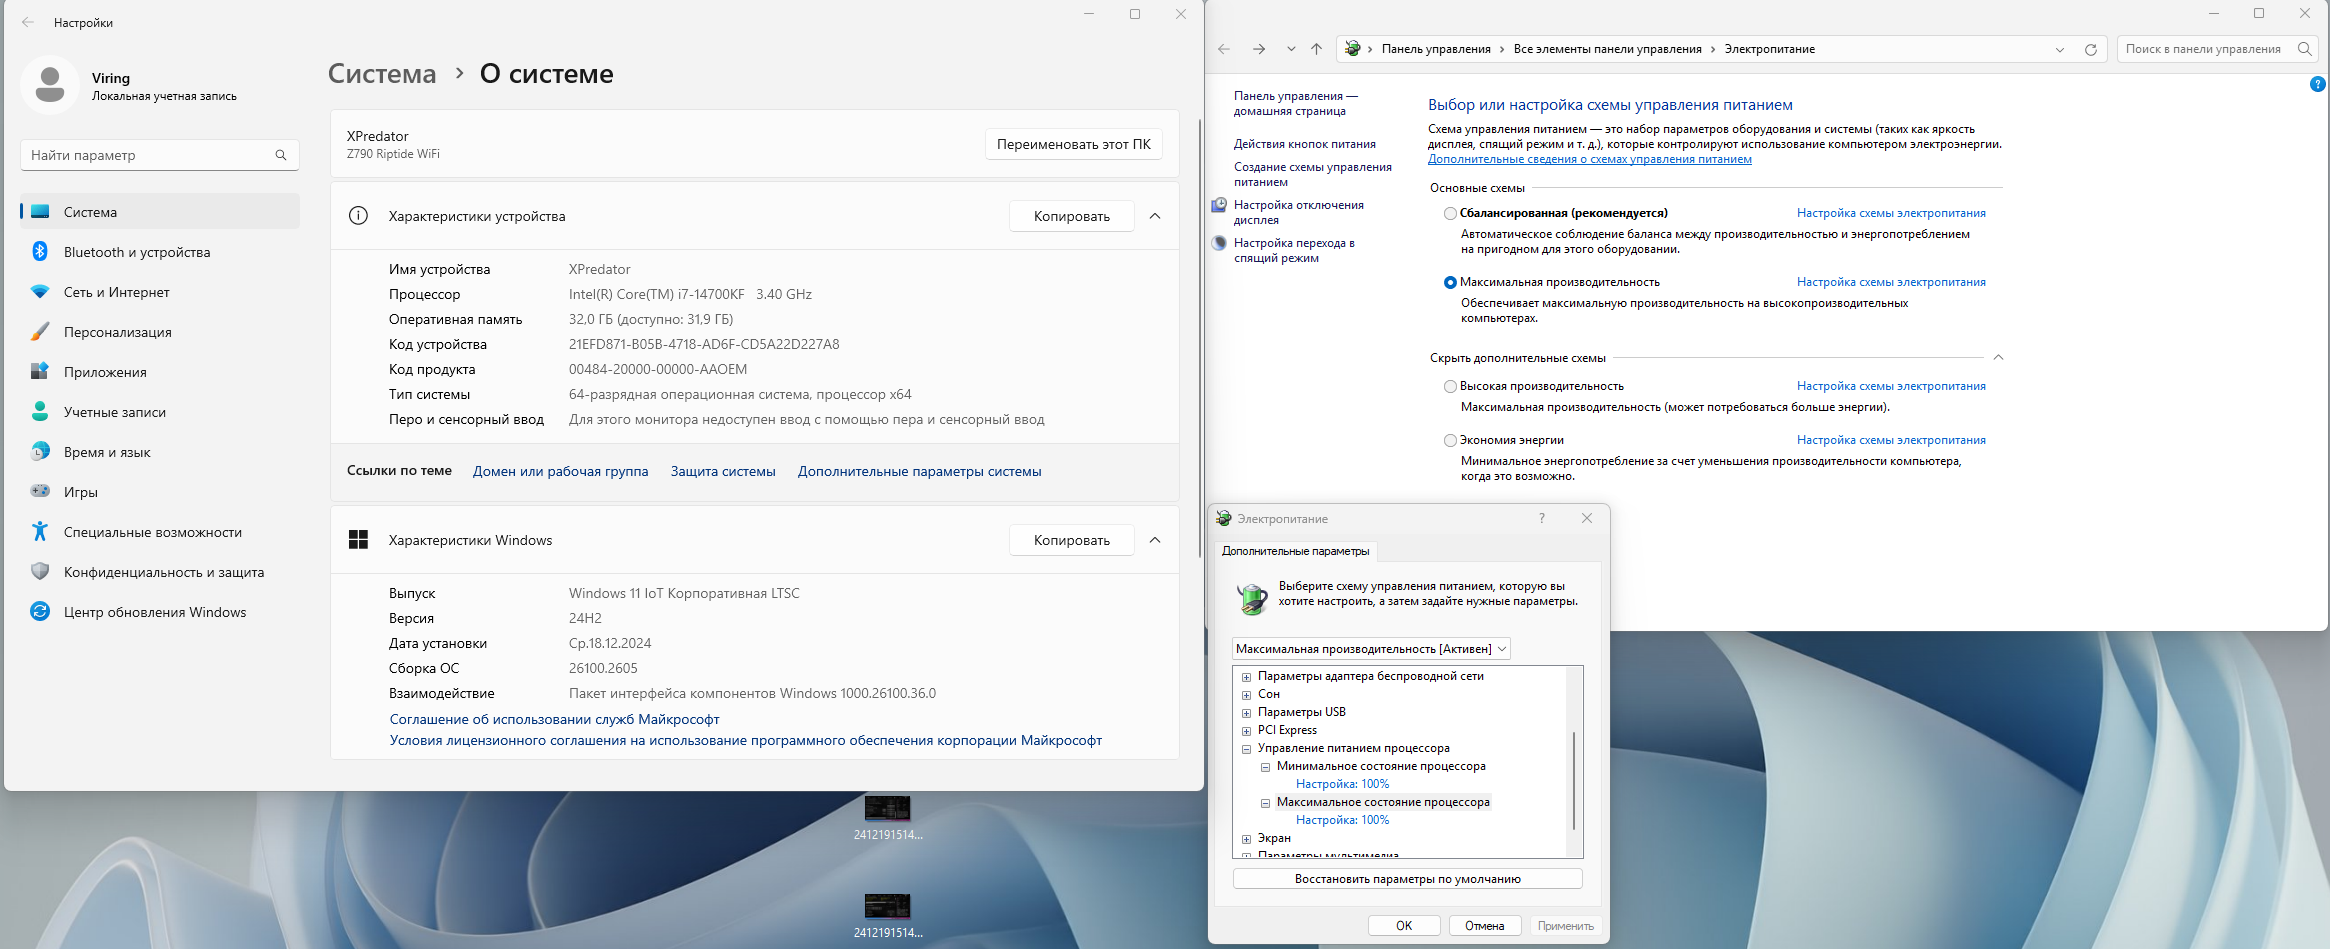Screen dimensions: 2330x949
Task: Select the Дополнительные параметры tab
Action: pyautogui.click(x=1295, y=551)
